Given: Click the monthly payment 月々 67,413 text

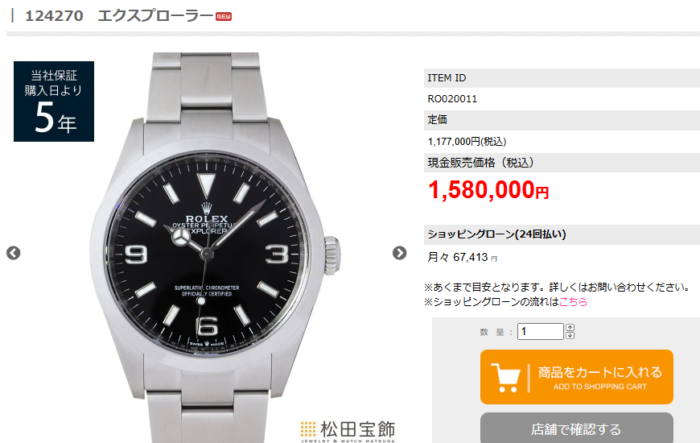Looking at the screenshot, I should pyautogui.click(x=462, y=257).
